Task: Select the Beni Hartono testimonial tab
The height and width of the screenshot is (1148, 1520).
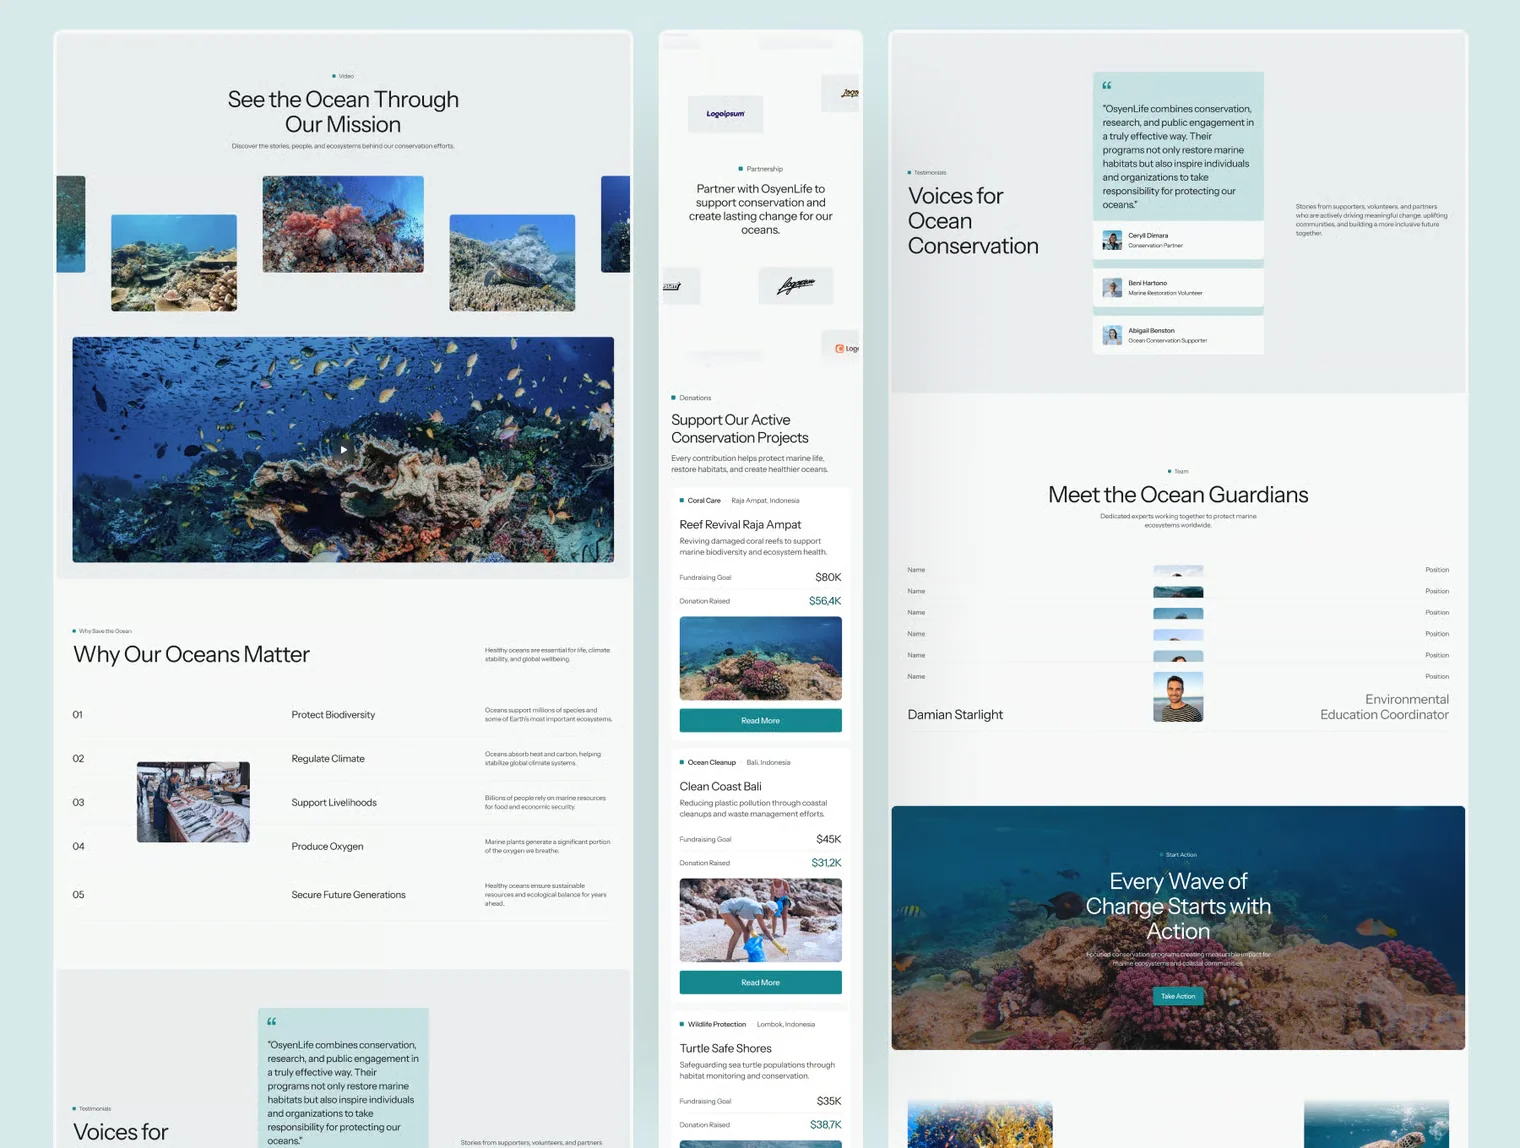Action: coord(1178,288)
